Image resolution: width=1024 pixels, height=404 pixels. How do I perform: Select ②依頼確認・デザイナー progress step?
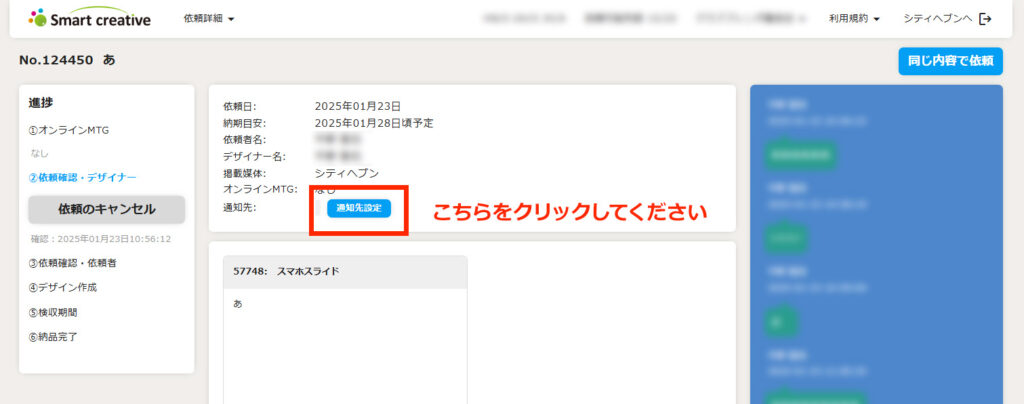[x=82, y=178]
